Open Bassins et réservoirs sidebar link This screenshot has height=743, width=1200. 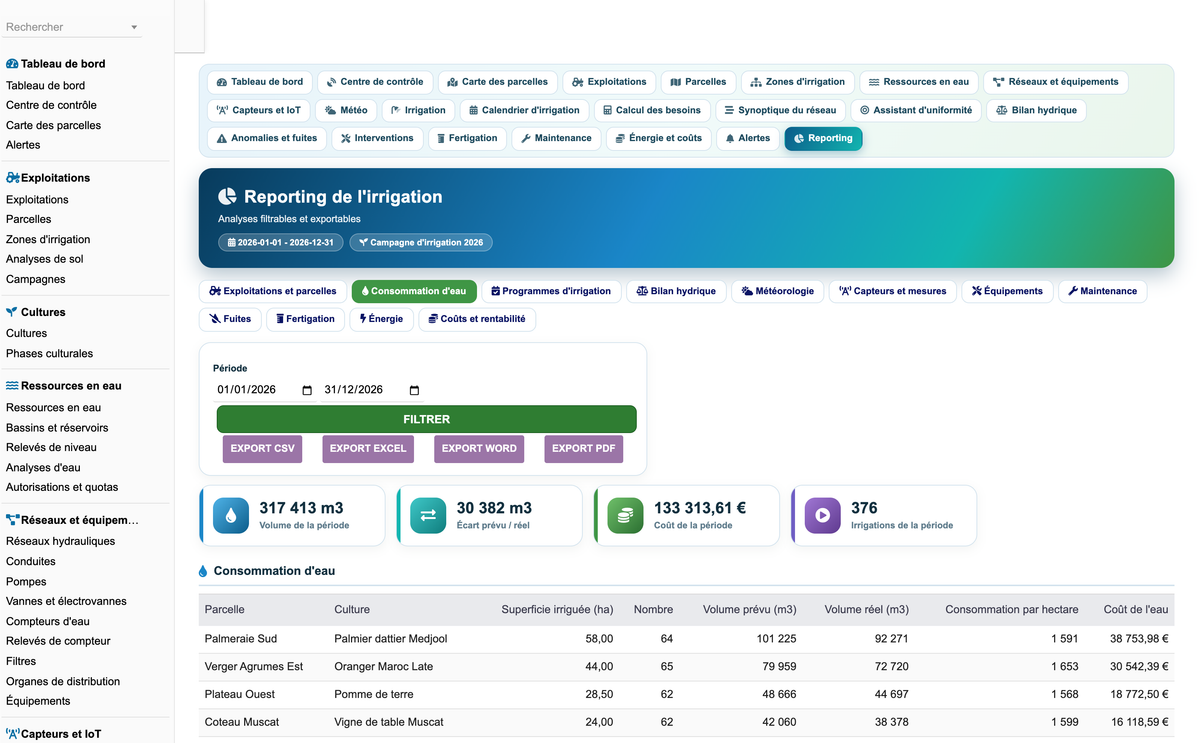pyautogui.click(x=57, y=427)
